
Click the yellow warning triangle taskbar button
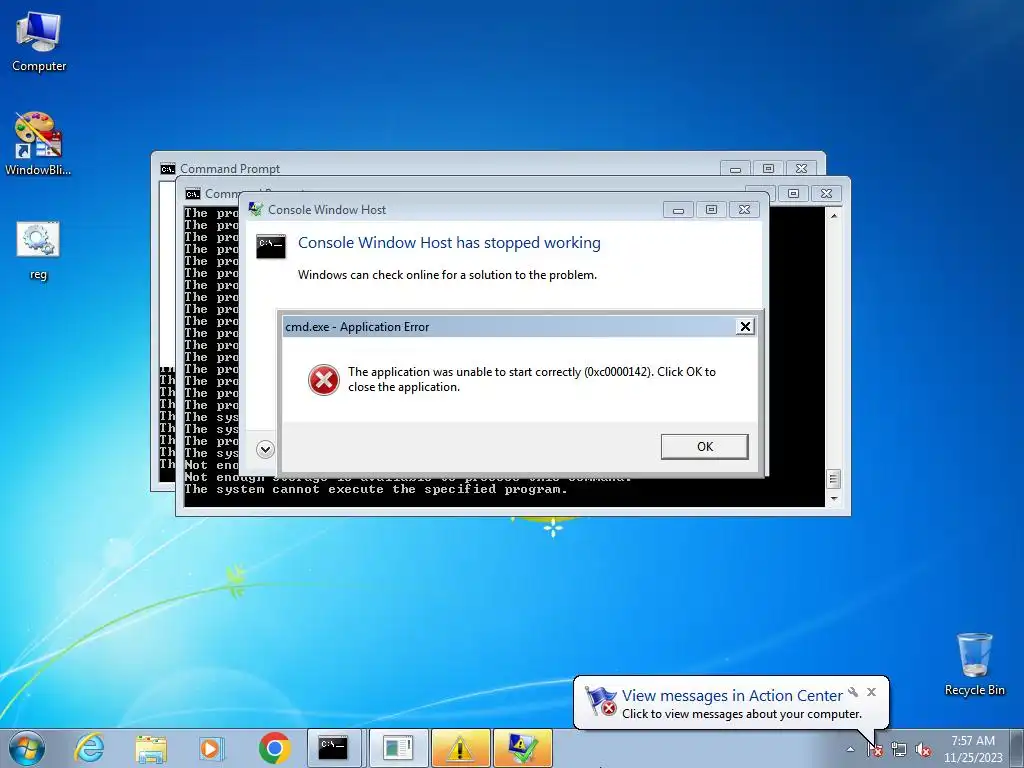[460, 748]
